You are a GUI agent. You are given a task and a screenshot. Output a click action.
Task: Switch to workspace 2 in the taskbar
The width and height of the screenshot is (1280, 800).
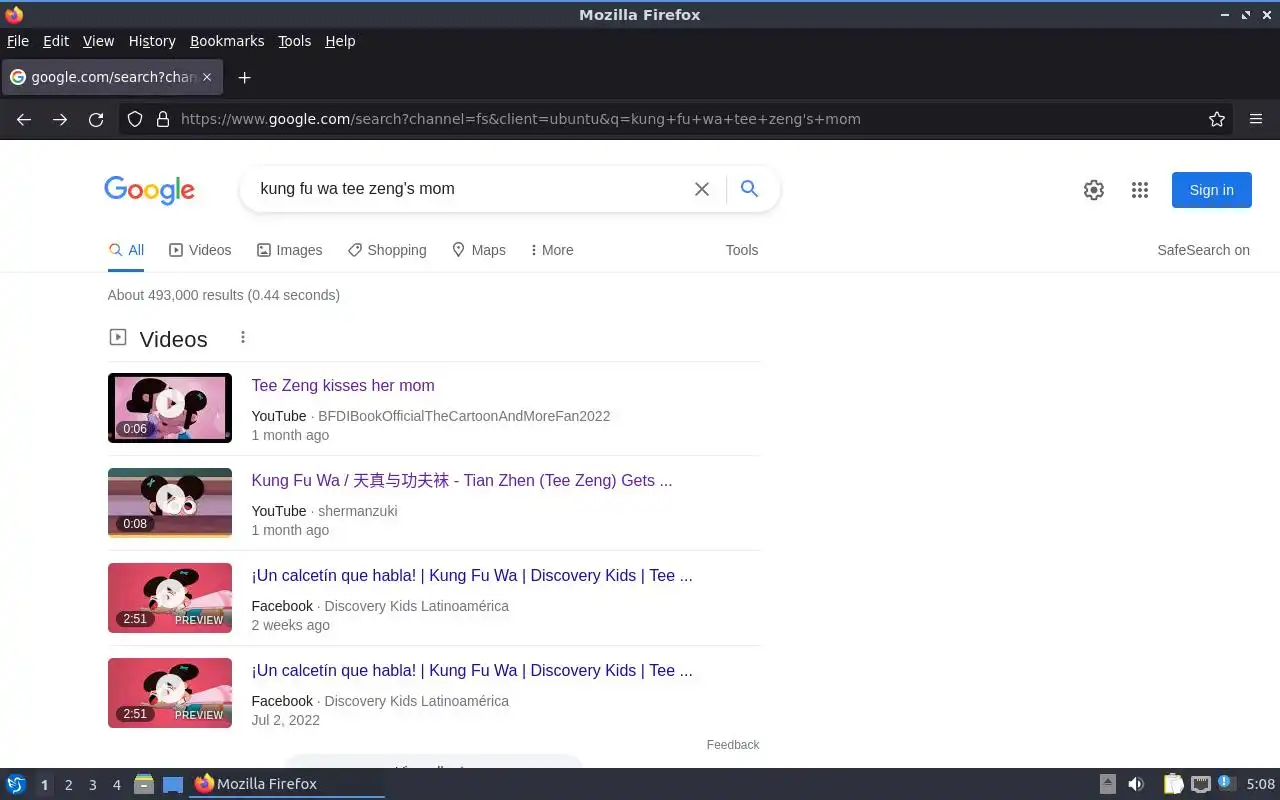click(x=68, y=785)
